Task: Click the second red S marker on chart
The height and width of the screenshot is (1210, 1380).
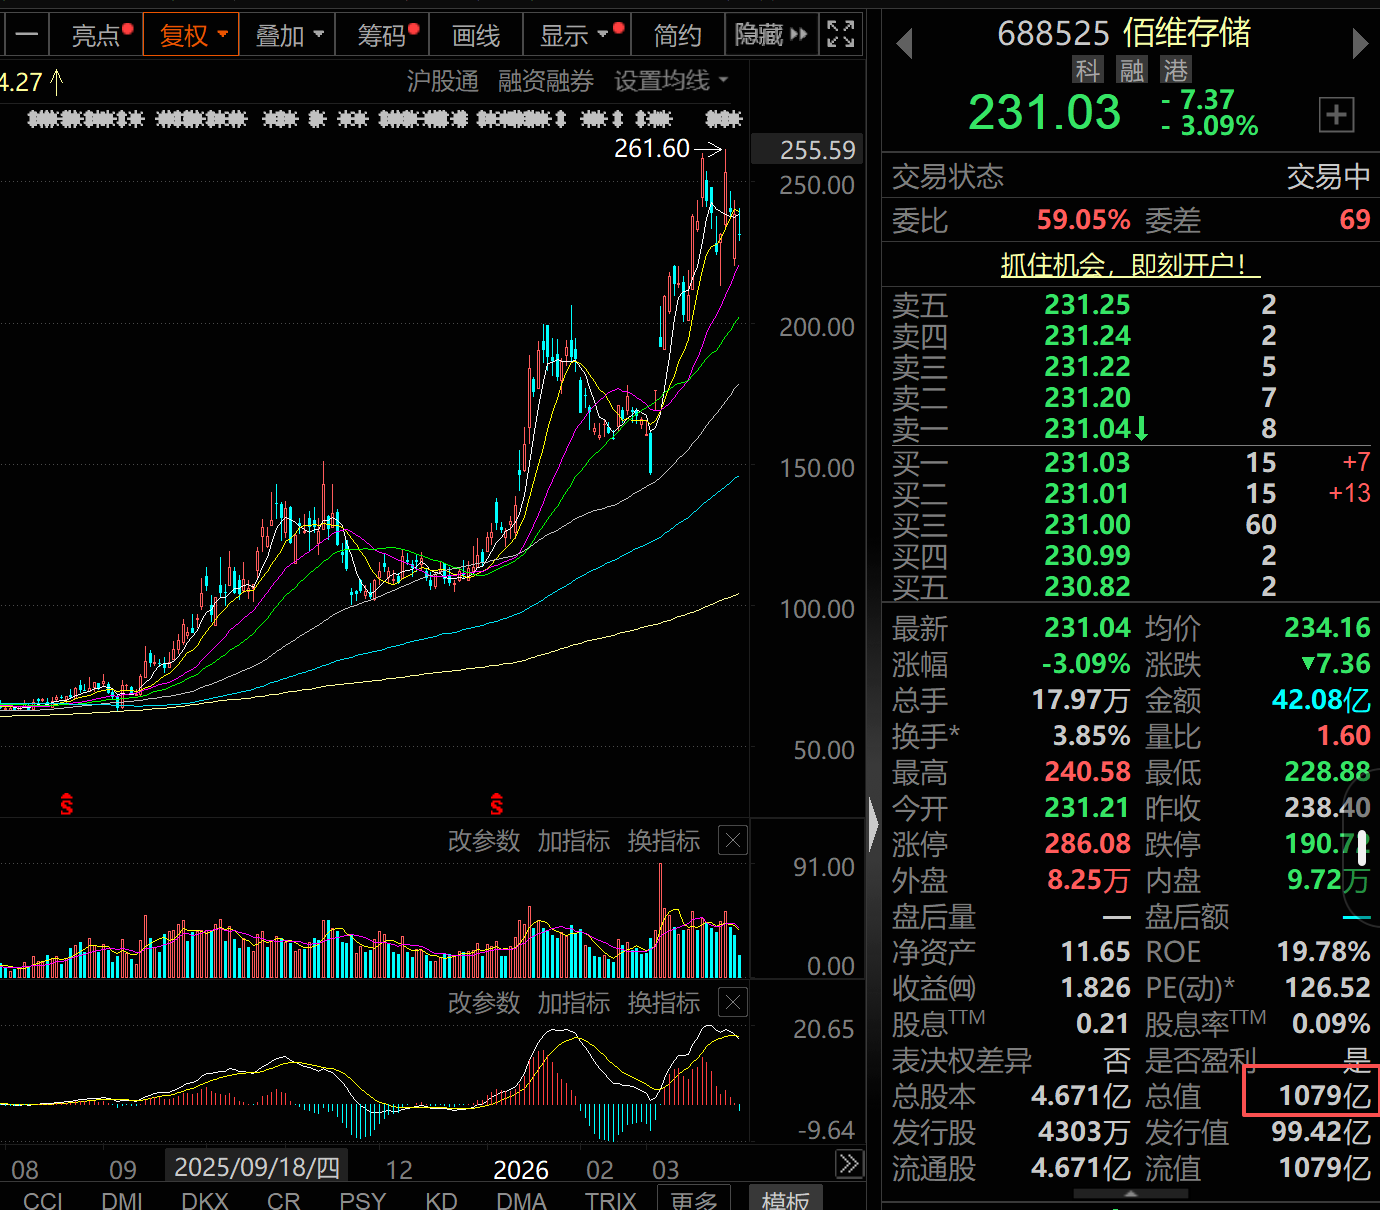Action: pyautogui.click(x=496, y=803)
